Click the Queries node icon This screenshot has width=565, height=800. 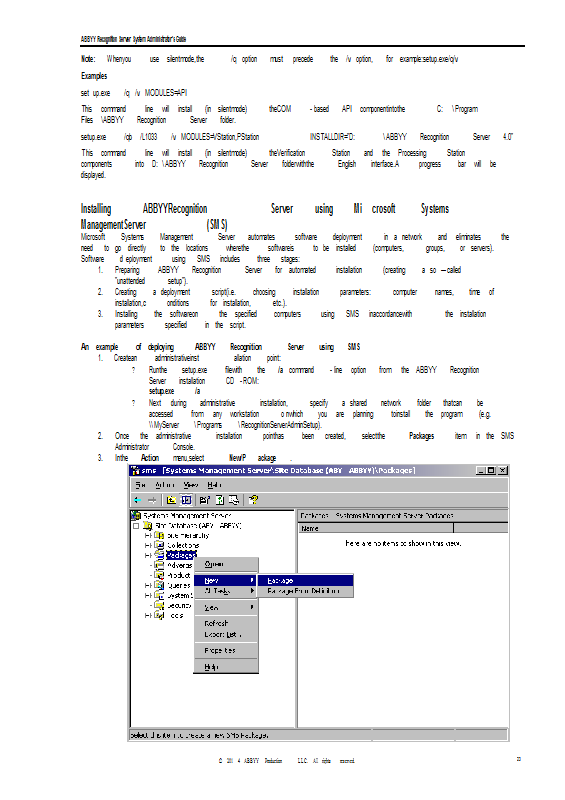pyautogui.click(x=159, y=585)
